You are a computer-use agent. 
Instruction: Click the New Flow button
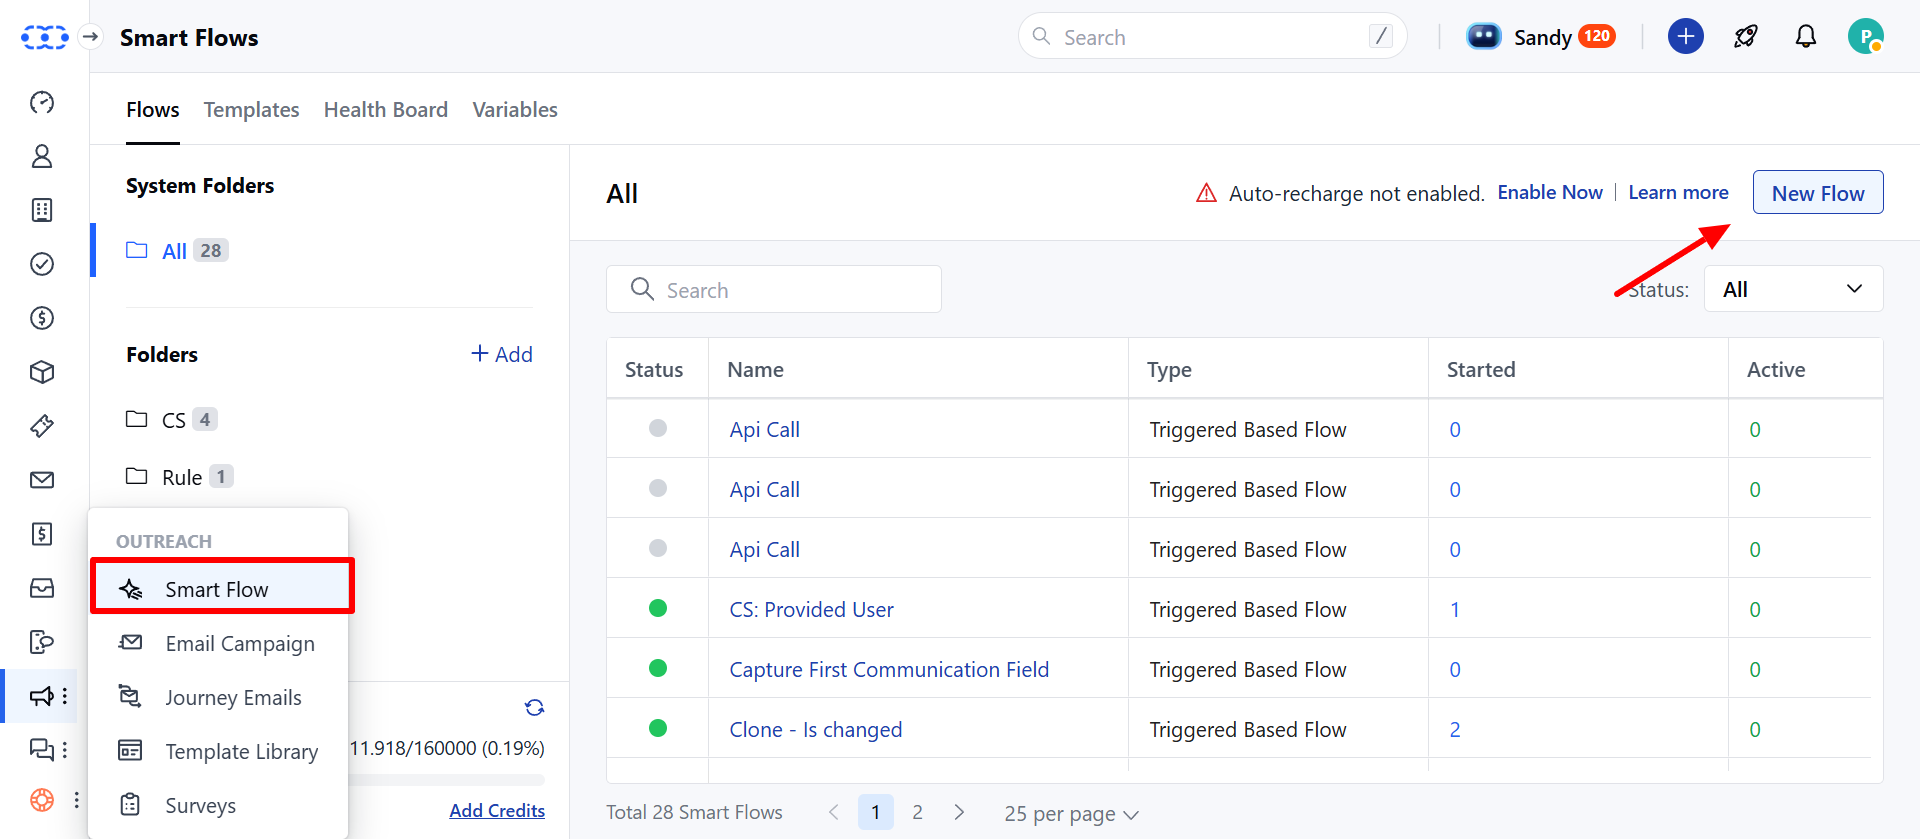coord(1817,193)
